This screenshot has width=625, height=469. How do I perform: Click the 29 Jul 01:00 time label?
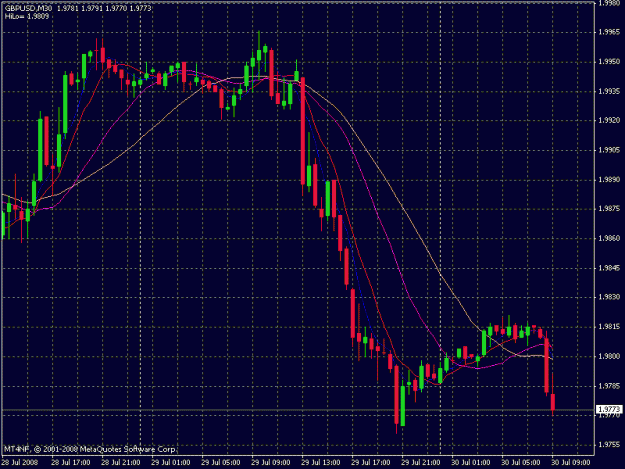coord(171,462)
